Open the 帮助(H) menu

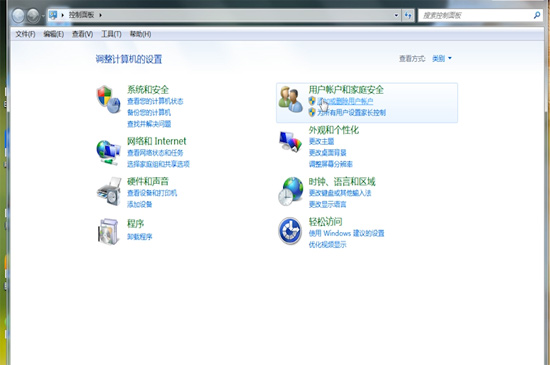(x=140, y=34)
